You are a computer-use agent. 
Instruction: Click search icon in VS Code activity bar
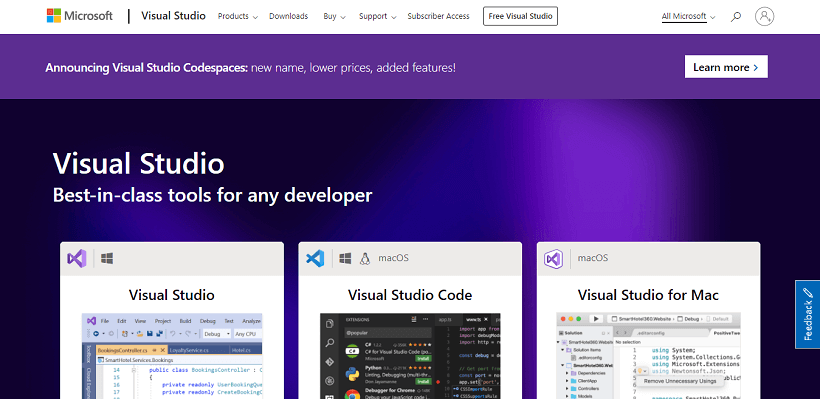tap(329, 343)
